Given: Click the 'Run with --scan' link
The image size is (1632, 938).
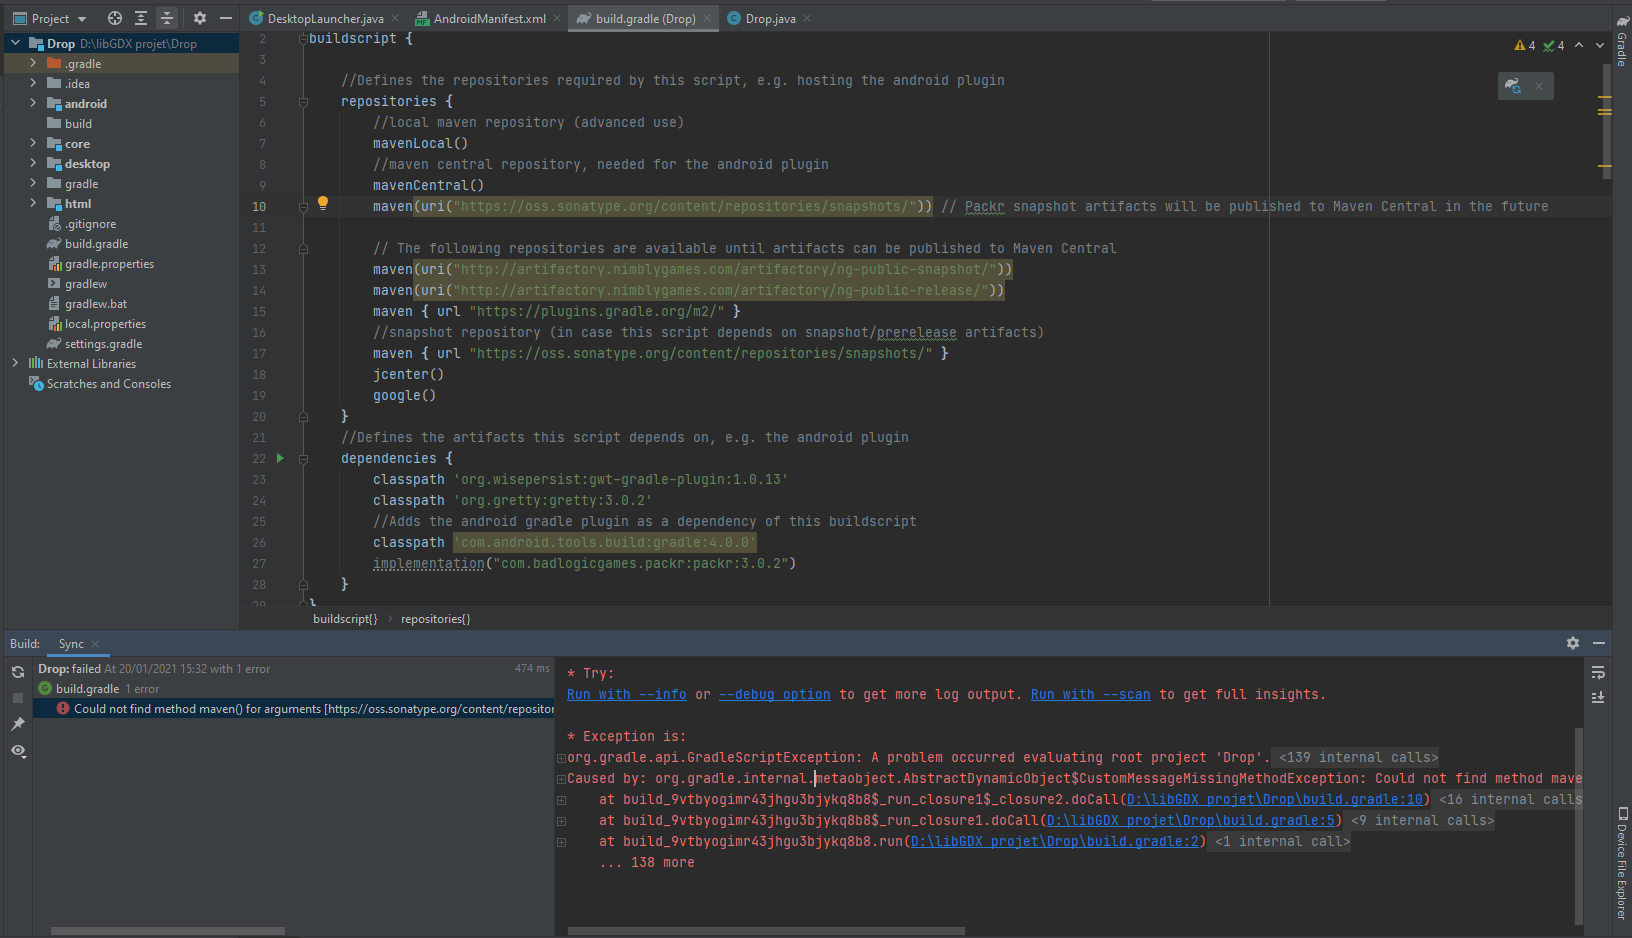Looking at the screenshot, I should coord(1089,694).
